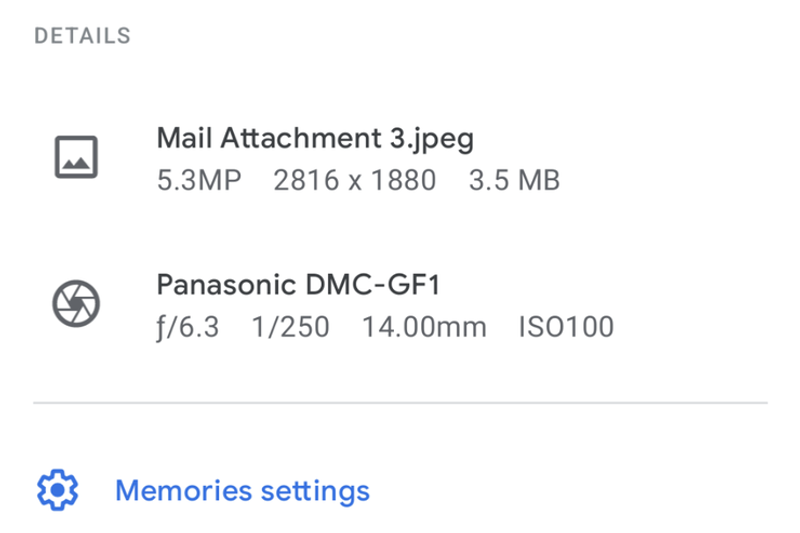Click the word Panasonic in camera row
This screenshot has width=800, height=533.
click(226, 285)
